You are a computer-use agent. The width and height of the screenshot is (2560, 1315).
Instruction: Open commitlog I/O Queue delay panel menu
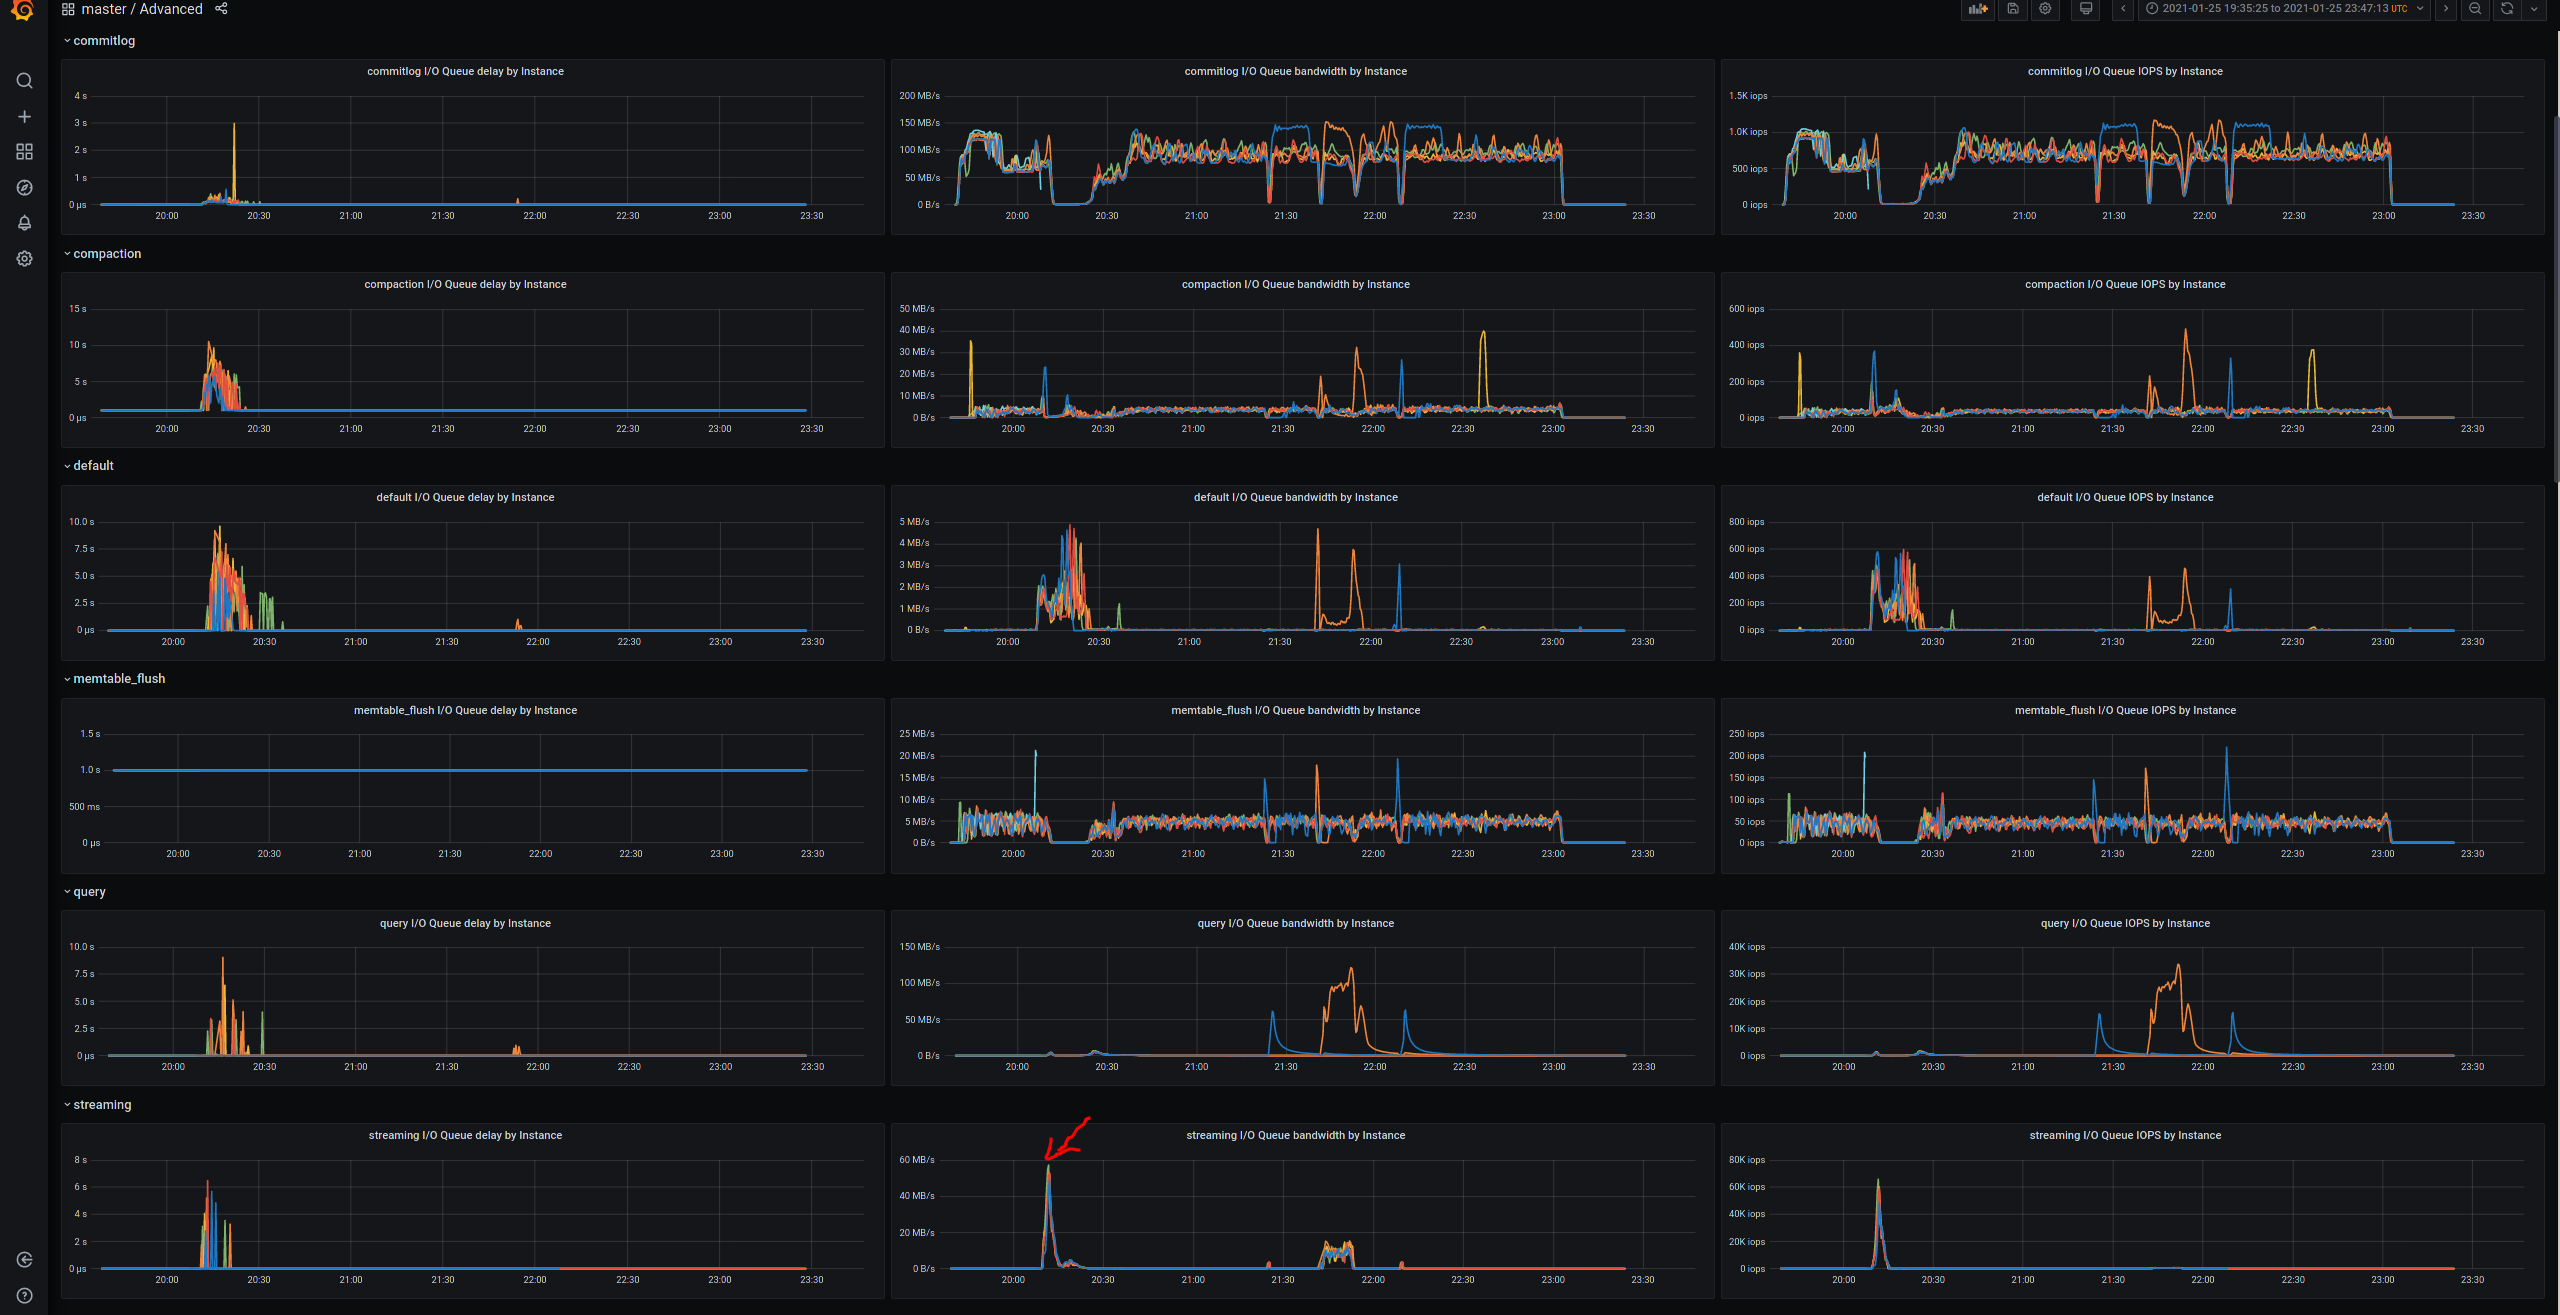coord(465,72)
